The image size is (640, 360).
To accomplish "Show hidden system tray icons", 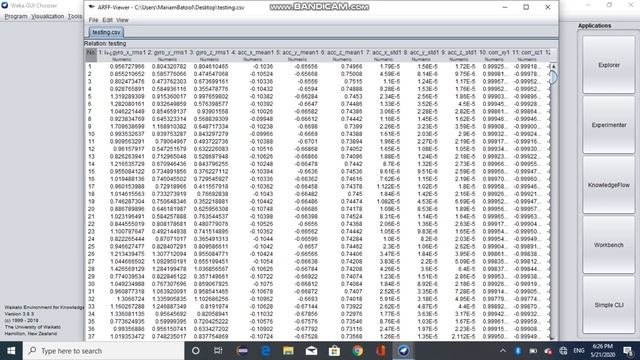I will (x=503, y=351).
